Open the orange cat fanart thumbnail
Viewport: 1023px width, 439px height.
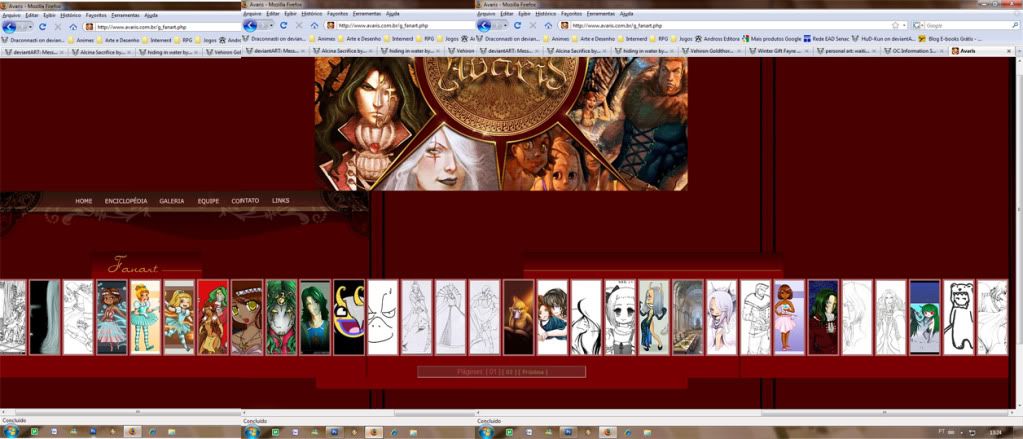pos(518,317)
